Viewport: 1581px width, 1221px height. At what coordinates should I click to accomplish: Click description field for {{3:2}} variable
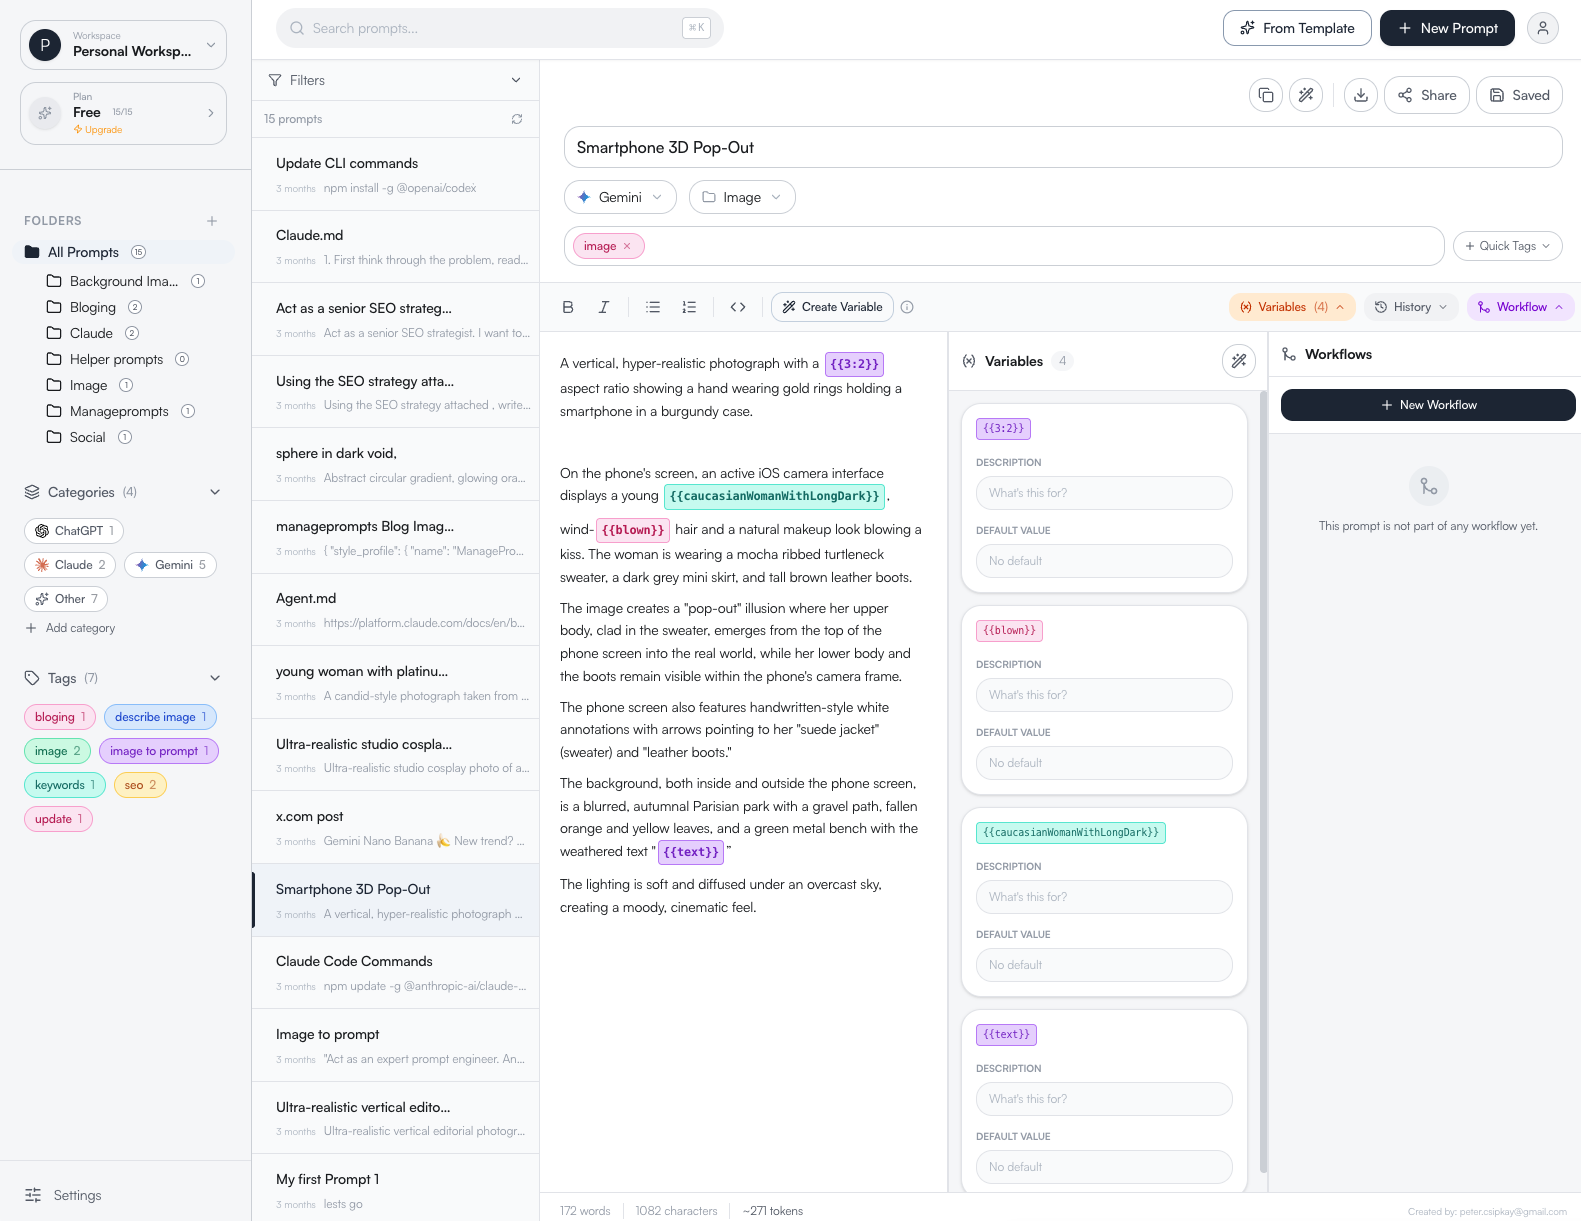(1104, 493)
